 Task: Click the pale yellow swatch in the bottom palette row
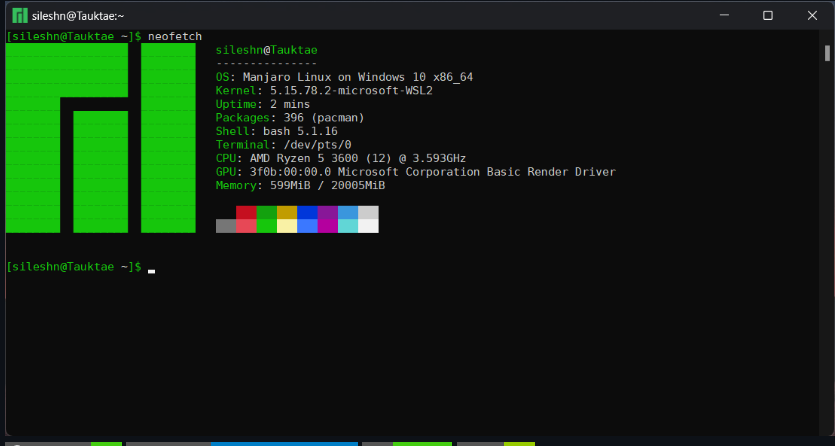point(287,226)
